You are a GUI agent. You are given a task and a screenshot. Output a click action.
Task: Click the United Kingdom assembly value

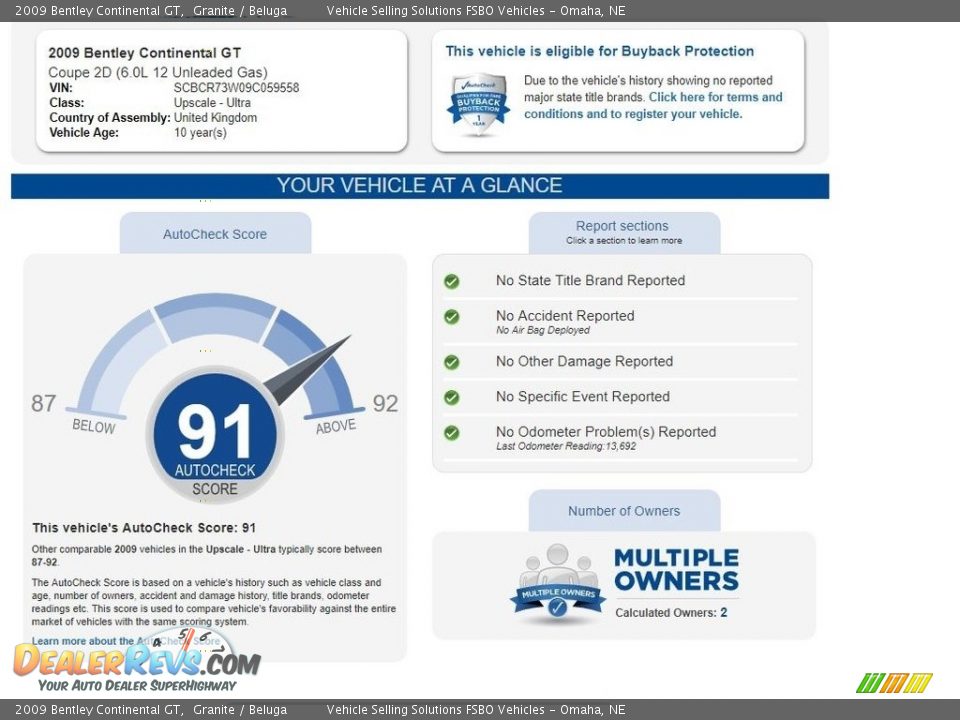(216, 118)
